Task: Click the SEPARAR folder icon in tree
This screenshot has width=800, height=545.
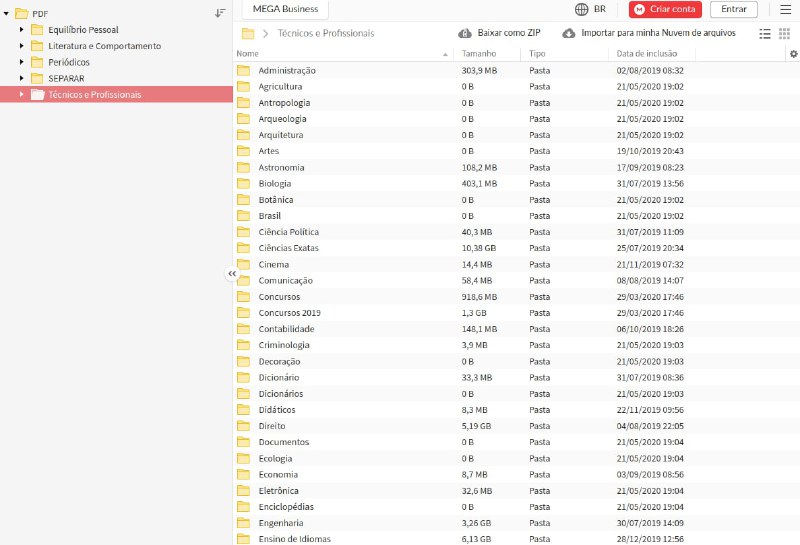Action: point(37,78)
